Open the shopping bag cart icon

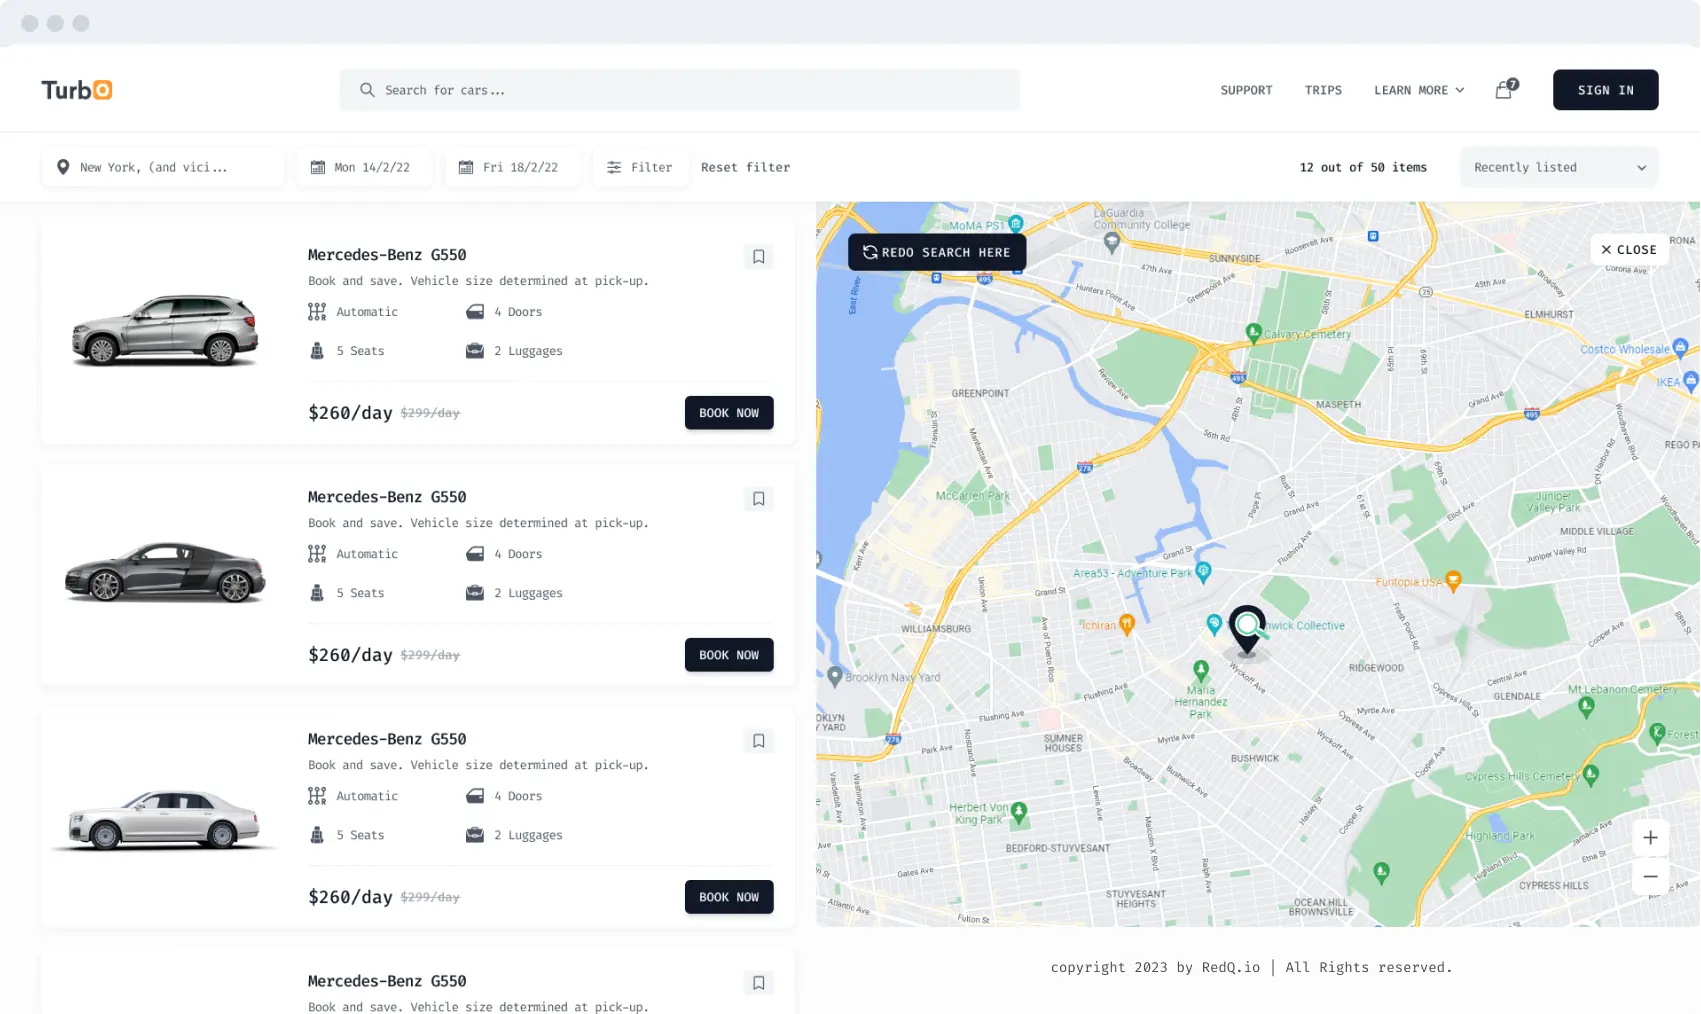tap(1505, 90)
